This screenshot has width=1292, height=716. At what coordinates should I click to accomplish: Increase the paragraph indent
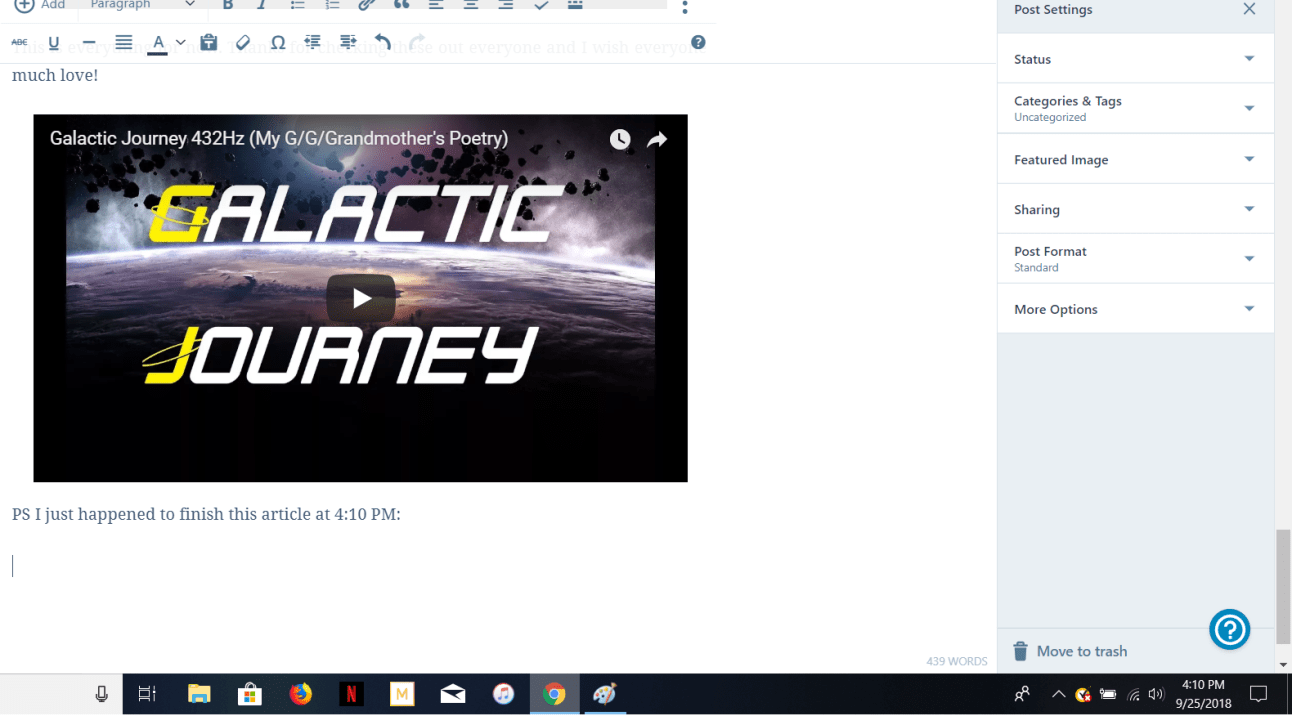(348, 43)
